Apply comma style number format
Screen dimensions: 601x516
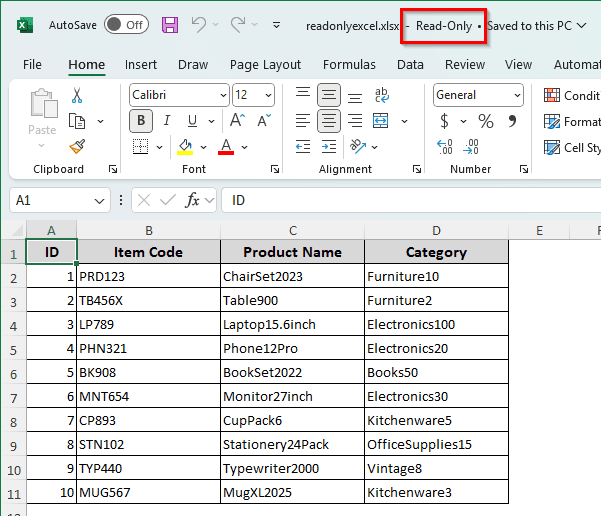point(513,121)
